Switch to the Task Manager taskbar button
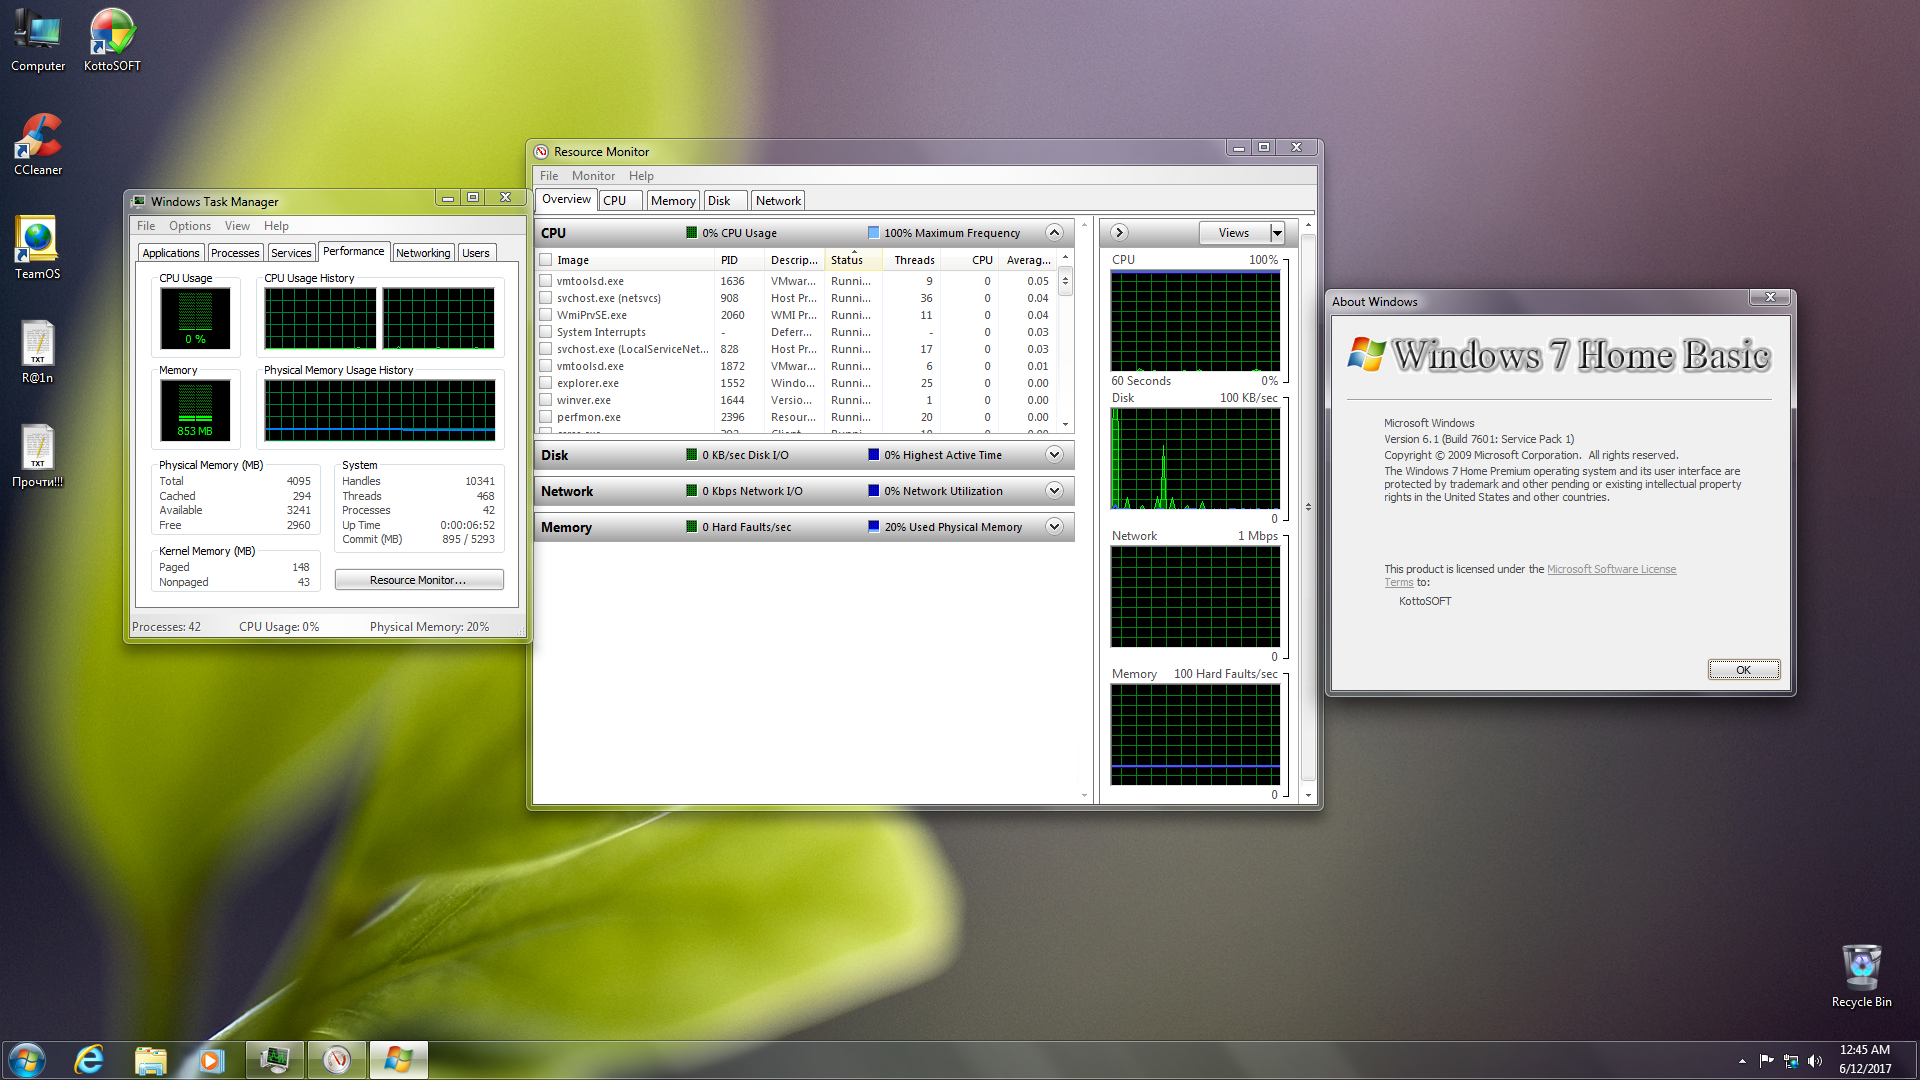 tap(275, 1060)
